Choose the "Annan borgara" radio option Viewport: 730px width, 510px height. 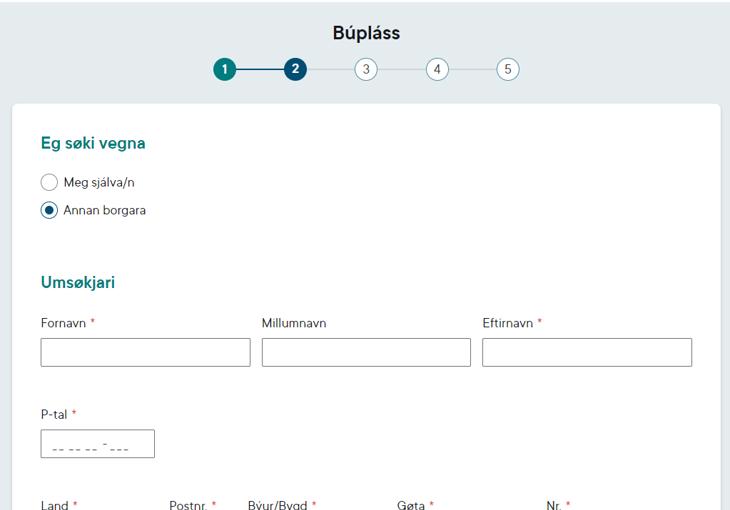pos(49,210)
